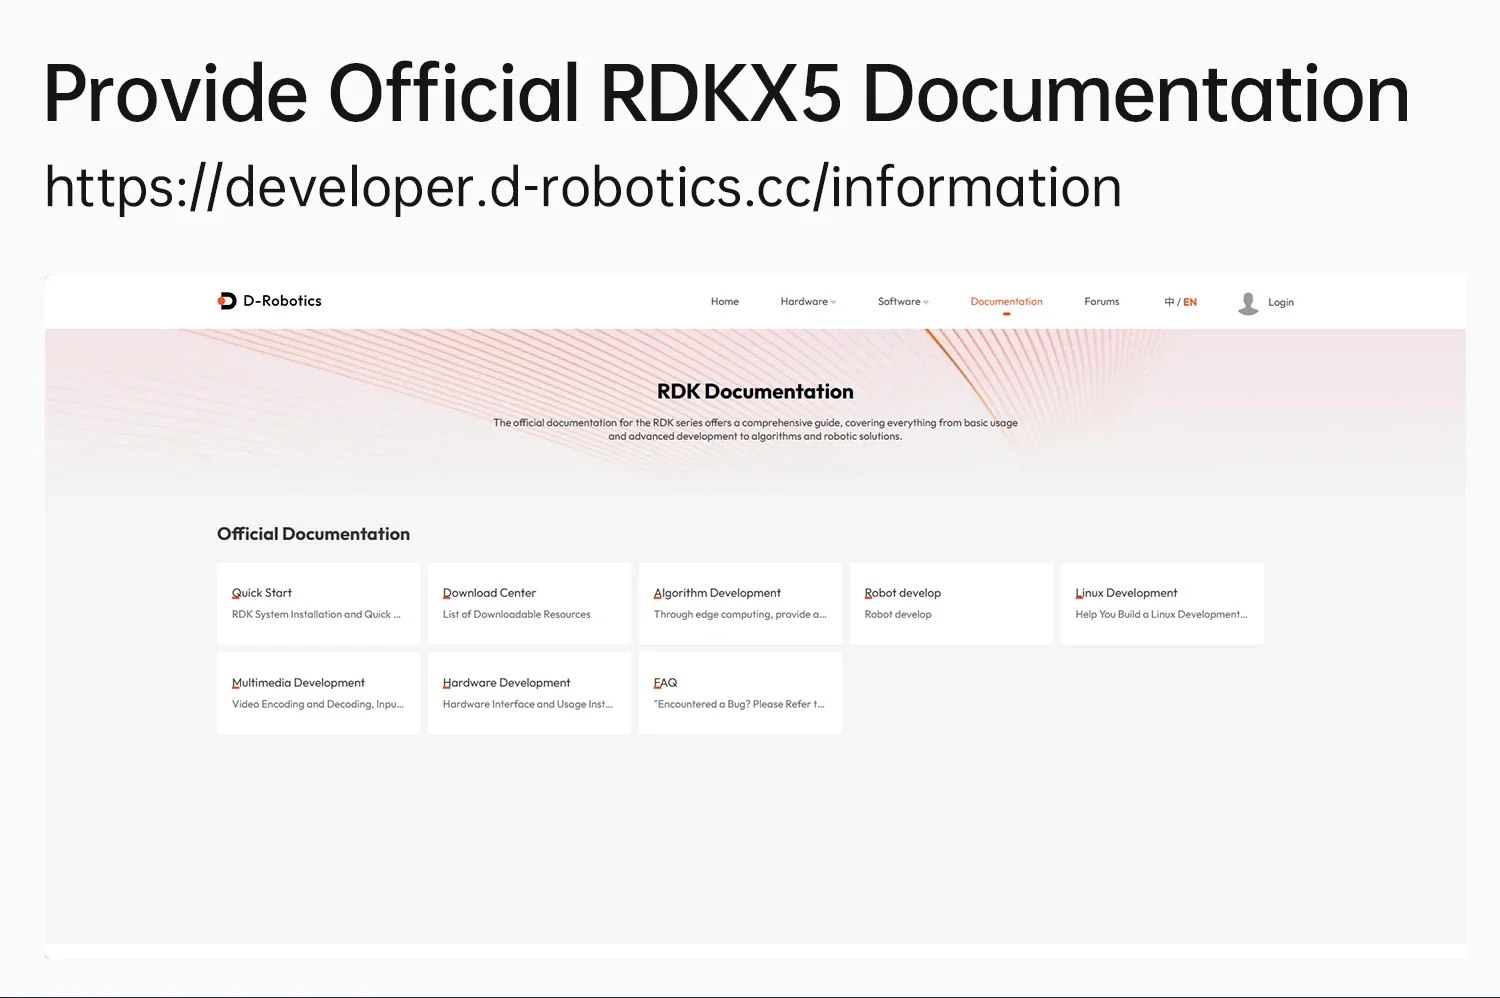Image resolution: width=1500 pixels, height=998 pixels.
Task: Click the Official Documentation section heading
Action: [314, 534]
